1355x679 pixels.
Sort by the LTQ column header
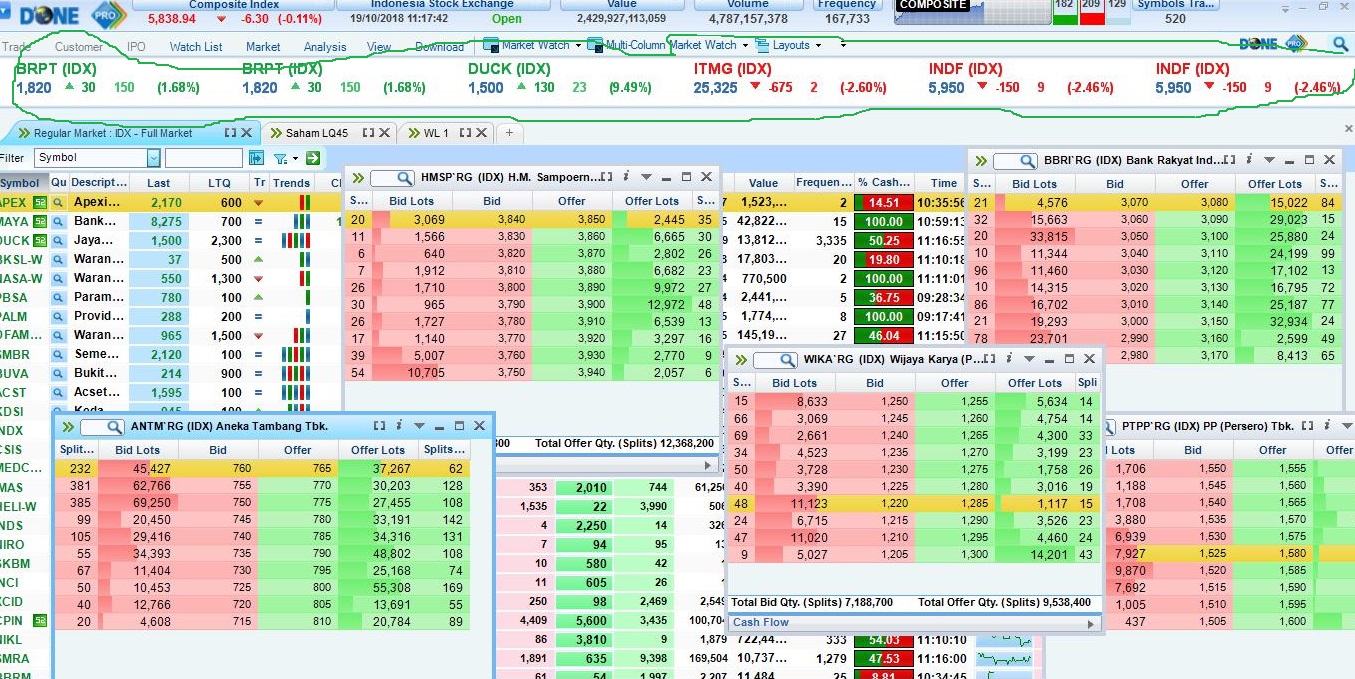coord(219,183)
